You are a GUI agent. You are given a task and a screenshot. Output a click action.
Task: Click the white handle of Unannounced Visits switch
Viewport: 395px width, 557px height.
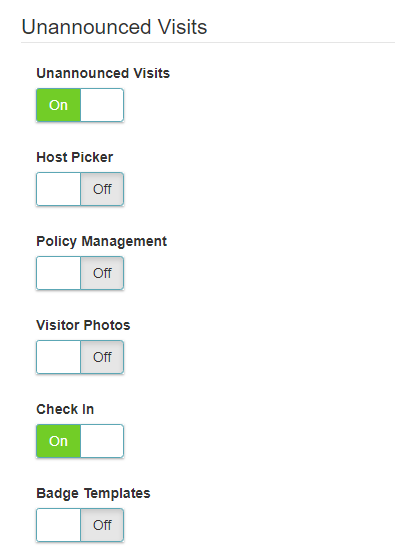tap(102, 105)
